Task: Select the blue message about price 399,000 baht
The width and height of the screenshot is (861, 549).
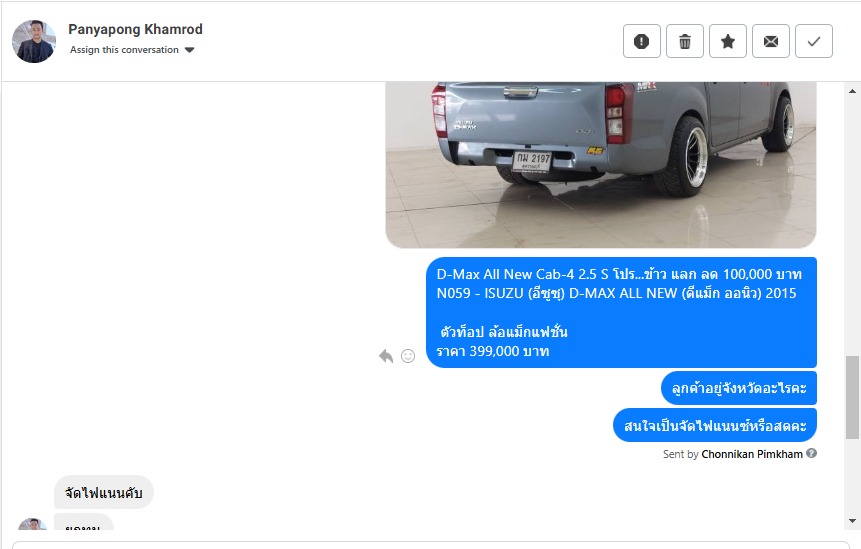Action: point(621,312)
